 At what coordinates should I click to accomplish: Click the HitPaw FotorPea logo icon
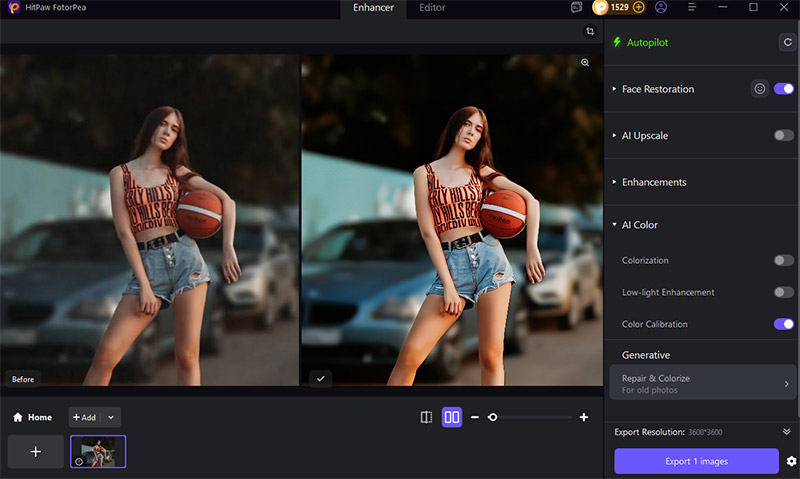14,7
